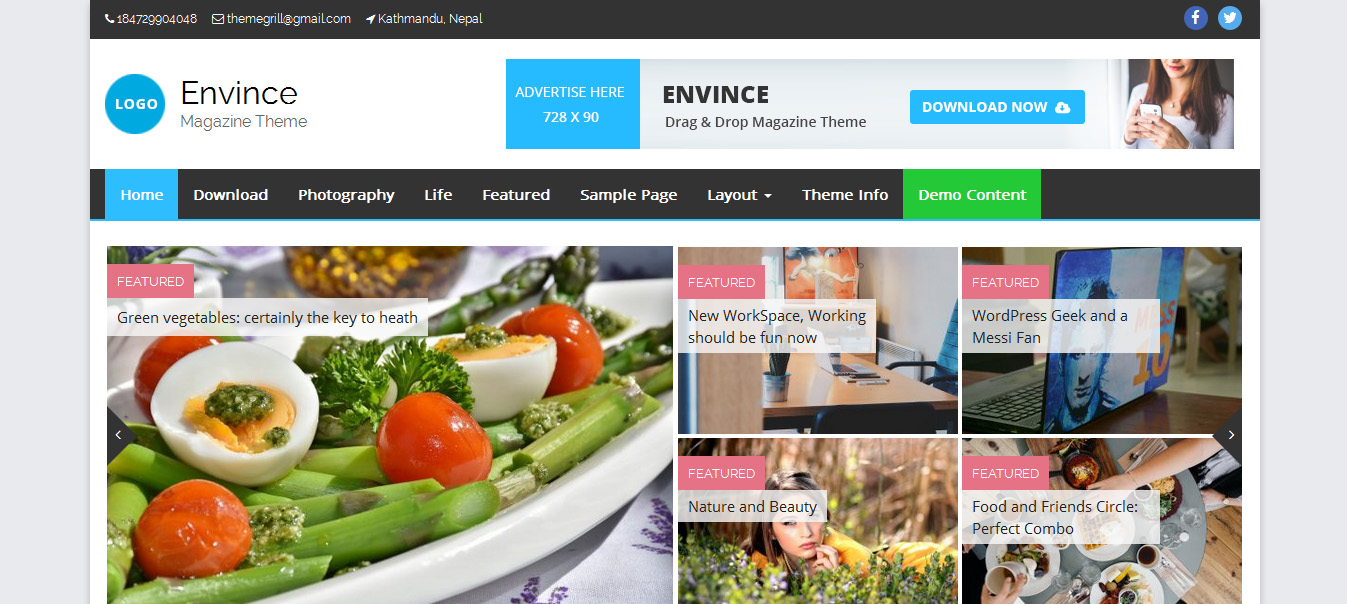Click the Demo Content button
The height and width of the screenshot is (604, 1347).
[x=972, y=194]
